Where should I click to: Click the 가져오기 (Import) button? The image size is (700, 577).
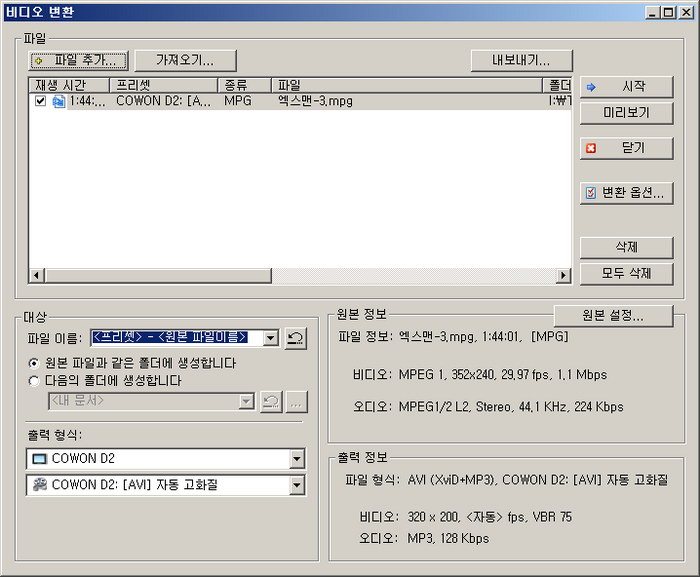pyautogui.click(x=187, y=60)
